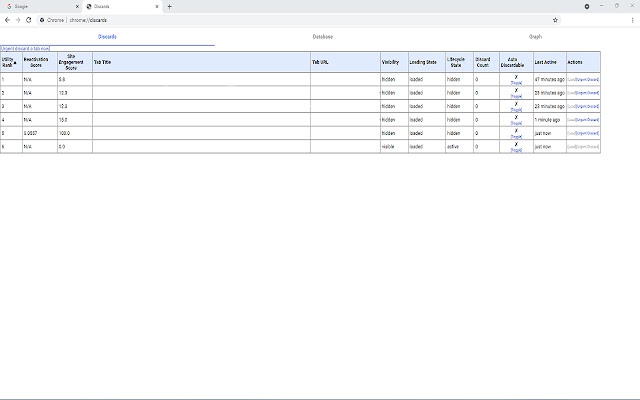640x400 pixels.
Task: Select the Discards page tab
Action: click(x=107, y=37)
